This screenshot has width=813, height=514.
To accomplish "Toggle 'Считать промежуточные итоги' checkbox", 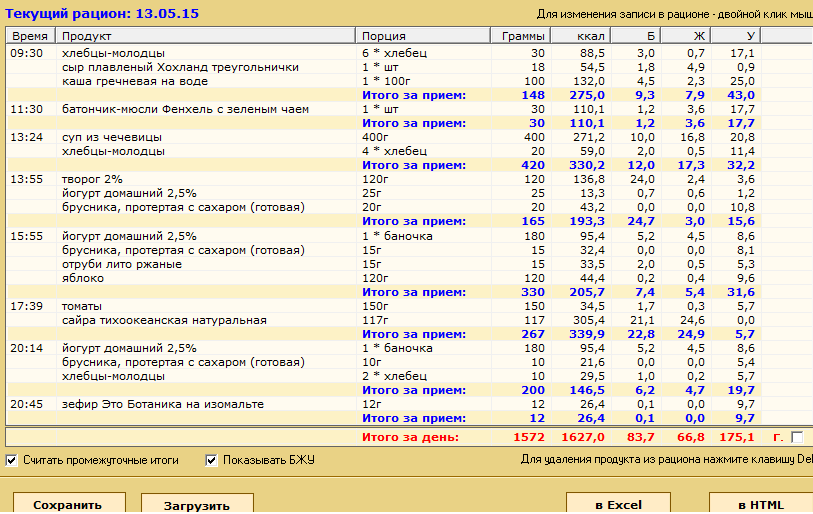I will coord(11,460).
